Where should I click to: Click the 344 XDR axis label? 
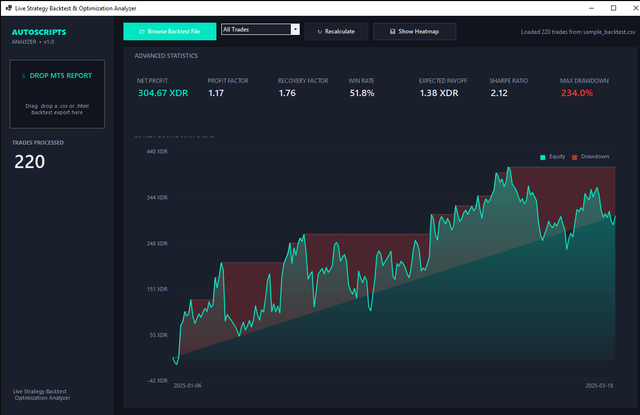tap(157, 198)
